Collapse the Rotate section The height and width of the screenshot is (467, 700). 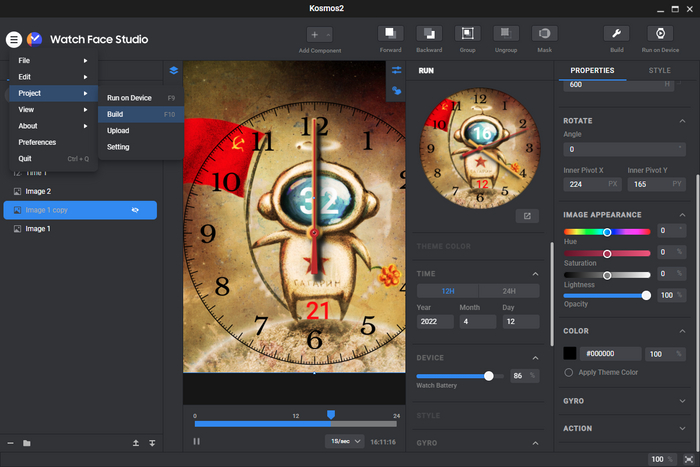tap(681, 121)
